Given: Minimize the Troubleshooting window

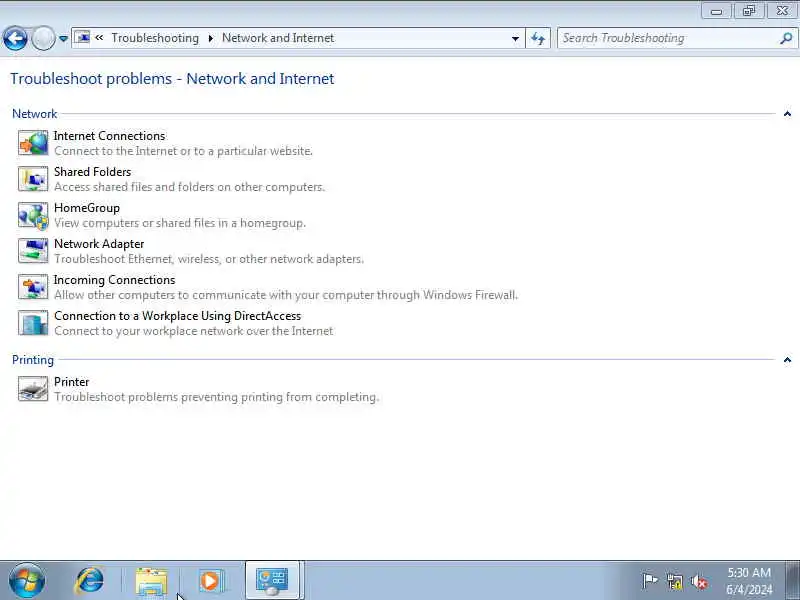Looking at the screenshot, I should [716, 11].
